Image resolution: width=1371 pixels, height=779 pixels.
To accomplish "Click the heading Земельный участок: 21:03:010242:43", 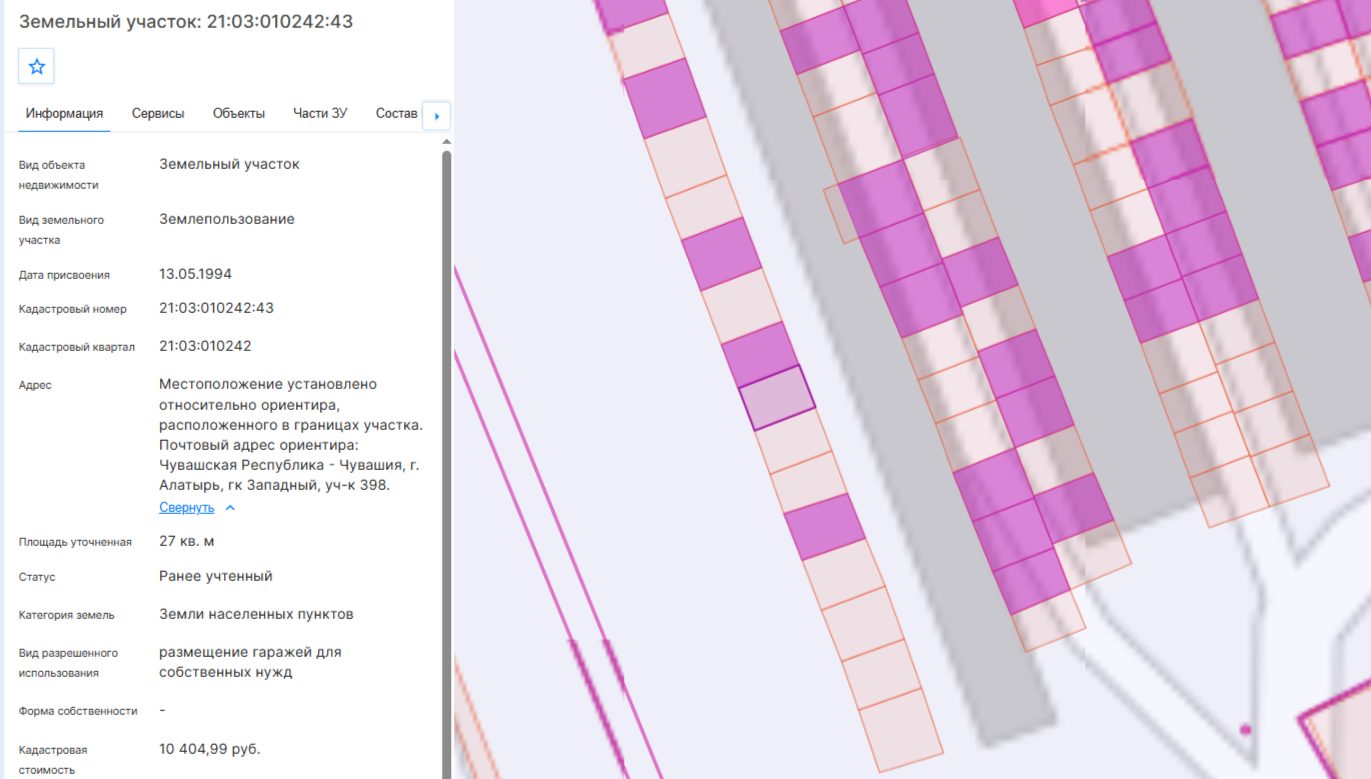I will (186, 21).
